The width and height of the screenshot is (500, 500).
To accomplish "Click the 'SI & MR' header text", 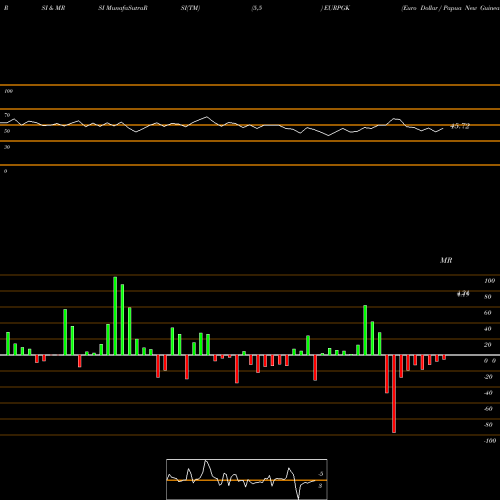I will pyautogui.click(x=53, y=8).
